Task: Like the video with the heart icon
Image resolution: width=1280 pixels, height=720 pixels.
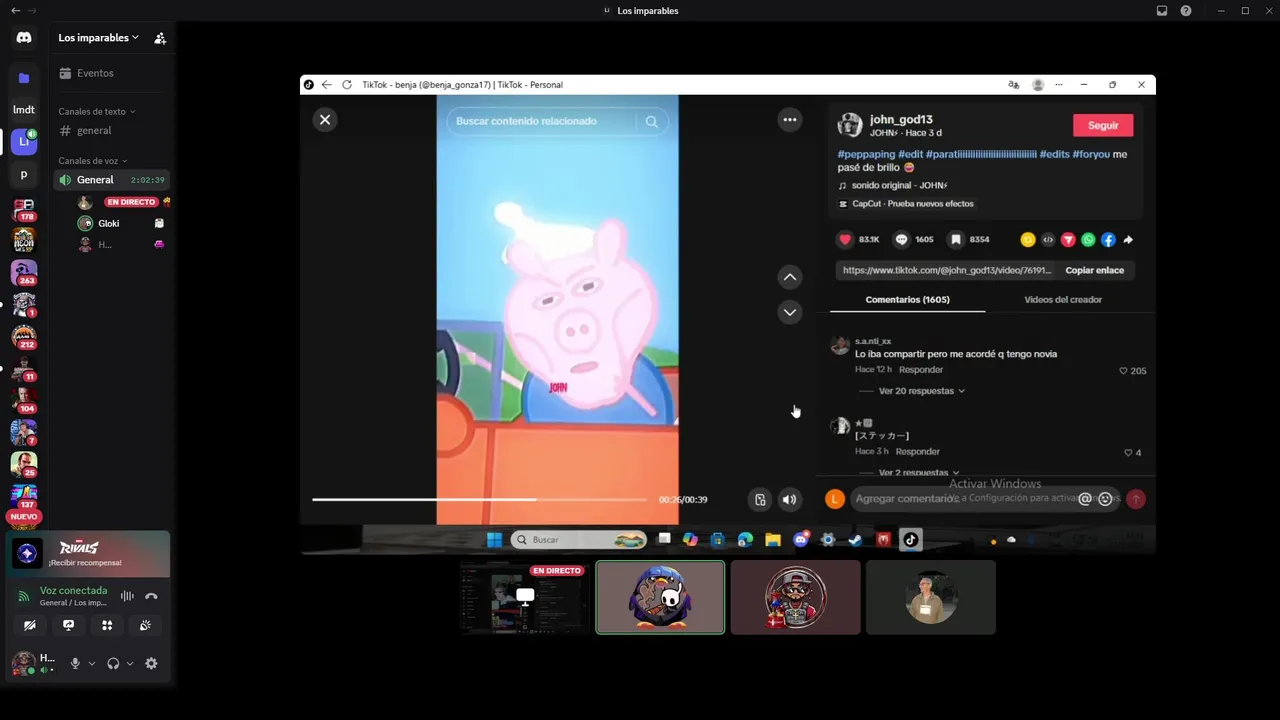Action: pos(845,239)
